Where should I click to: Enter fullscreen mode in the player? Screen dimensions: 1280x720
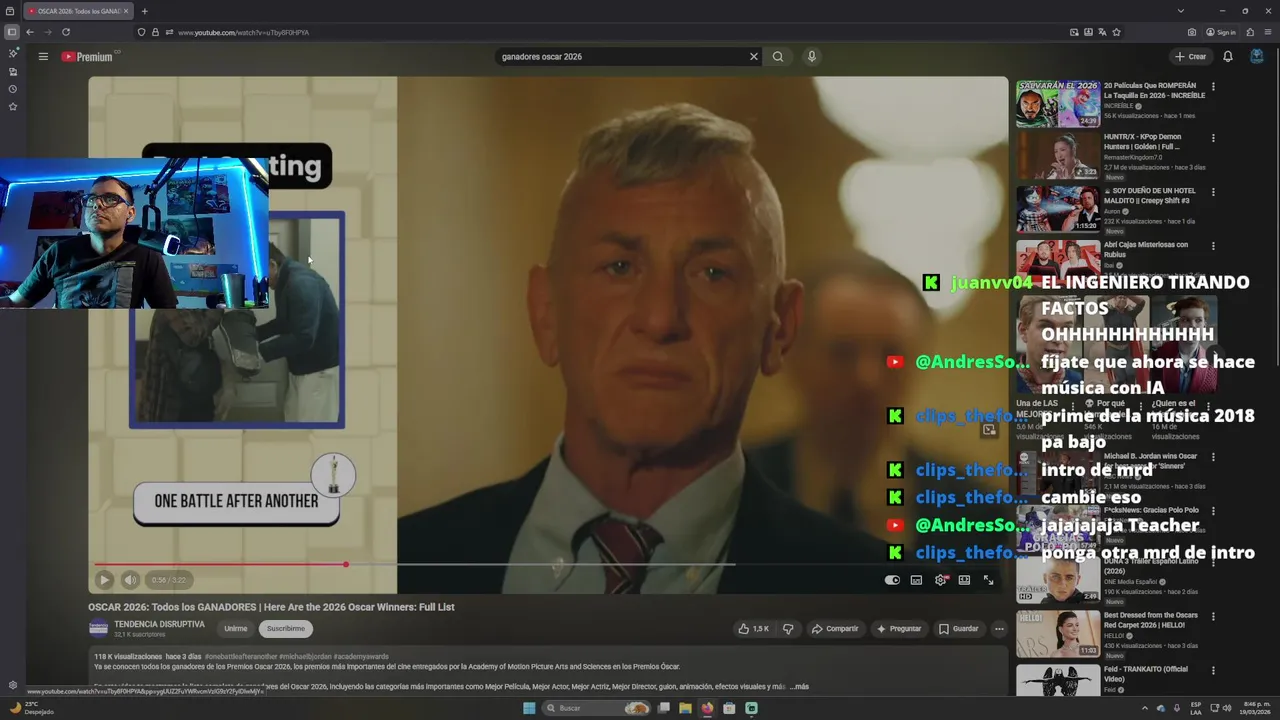[x=988, y=580]
